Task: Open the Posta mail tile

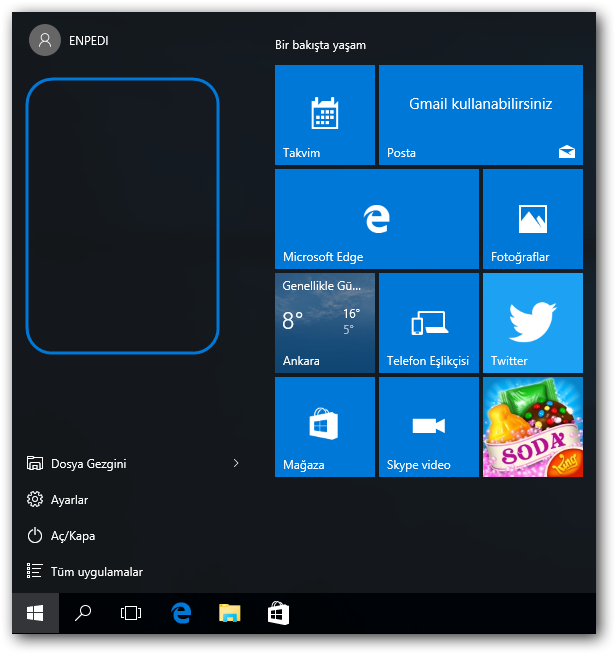Action: (480, 115)
